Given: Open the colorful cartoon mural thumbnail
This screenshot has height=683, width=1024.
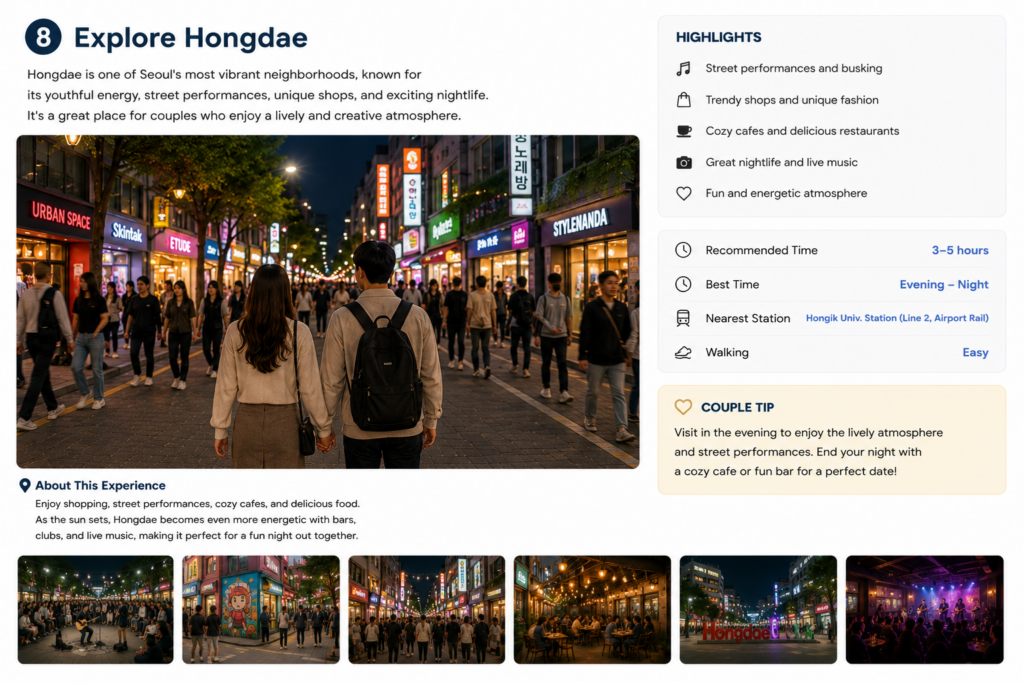Looking at the screenshot, I should (x=261, y=610).
